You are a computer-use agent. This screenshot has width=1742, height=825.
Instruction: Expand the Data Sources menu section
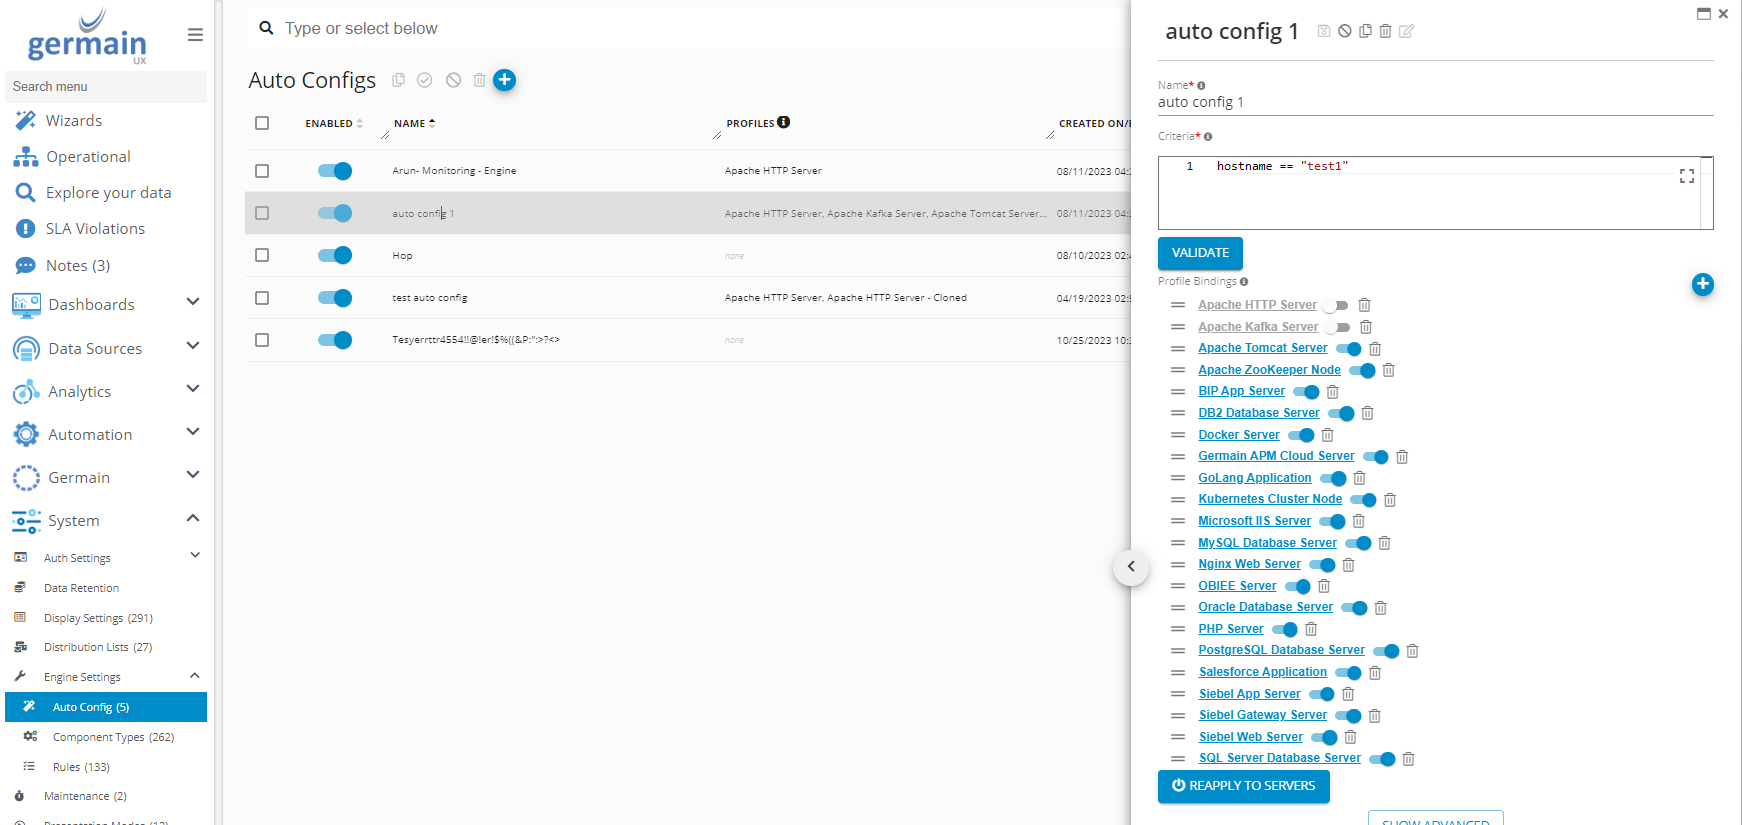[x=193, y=346]
